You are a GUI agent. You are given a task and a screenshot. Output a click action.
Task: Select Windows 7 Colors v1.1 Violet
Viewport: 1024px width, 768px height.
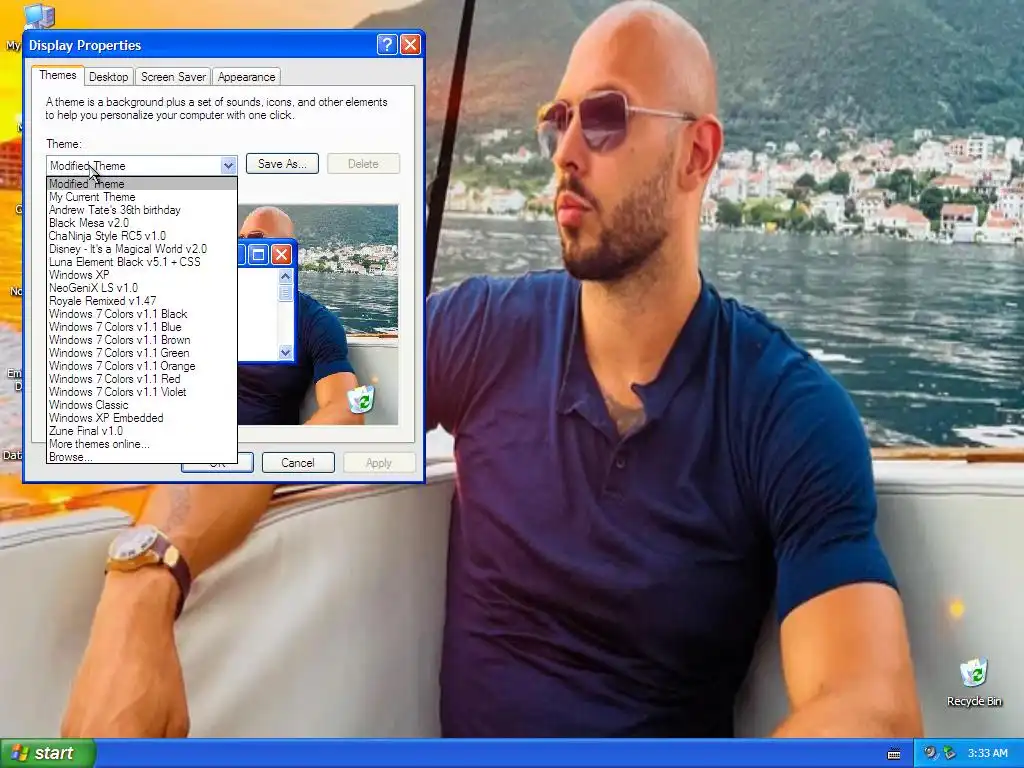[x=142, y=392]
